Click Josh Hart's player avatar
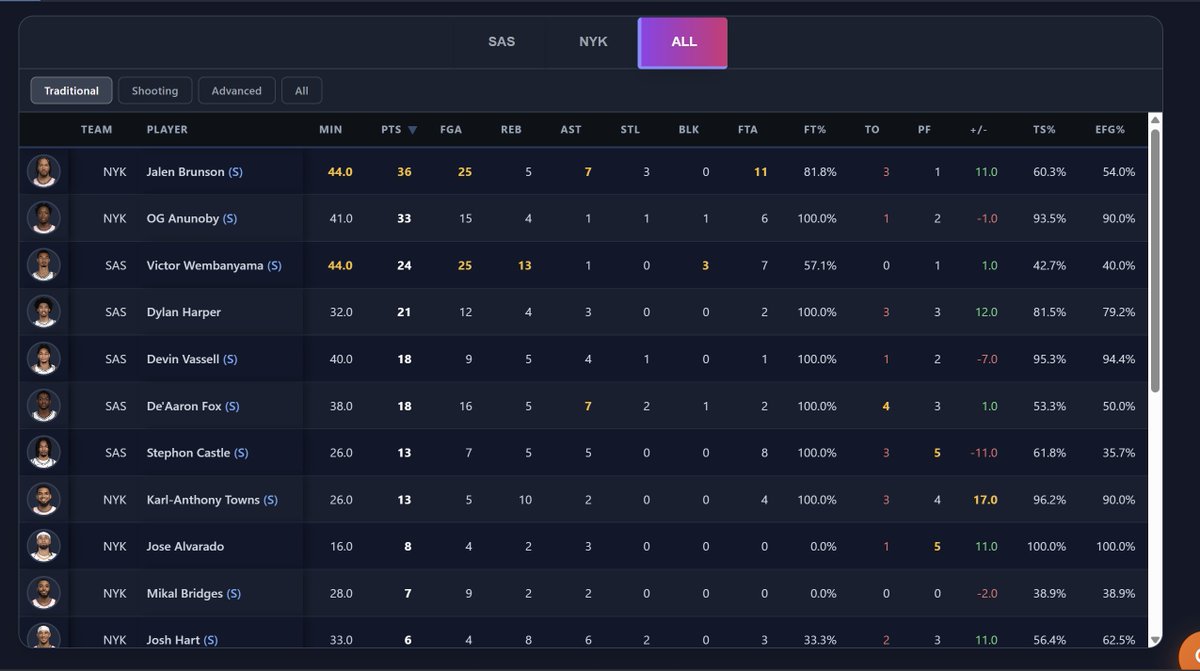This screenshot has width=1200, height=671. click(x=44, y=635)
